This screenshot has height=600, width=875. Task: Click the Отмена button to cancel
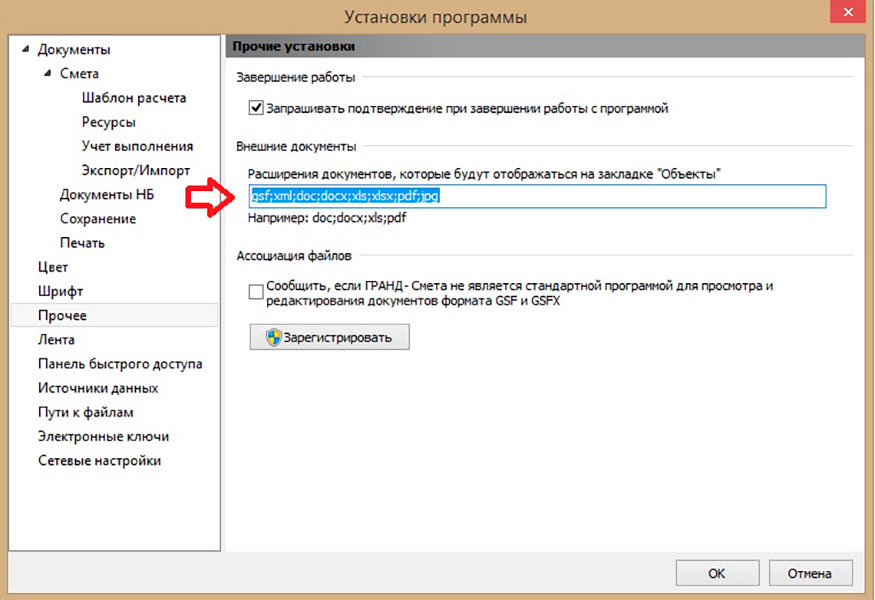click(x=809, y=574)
